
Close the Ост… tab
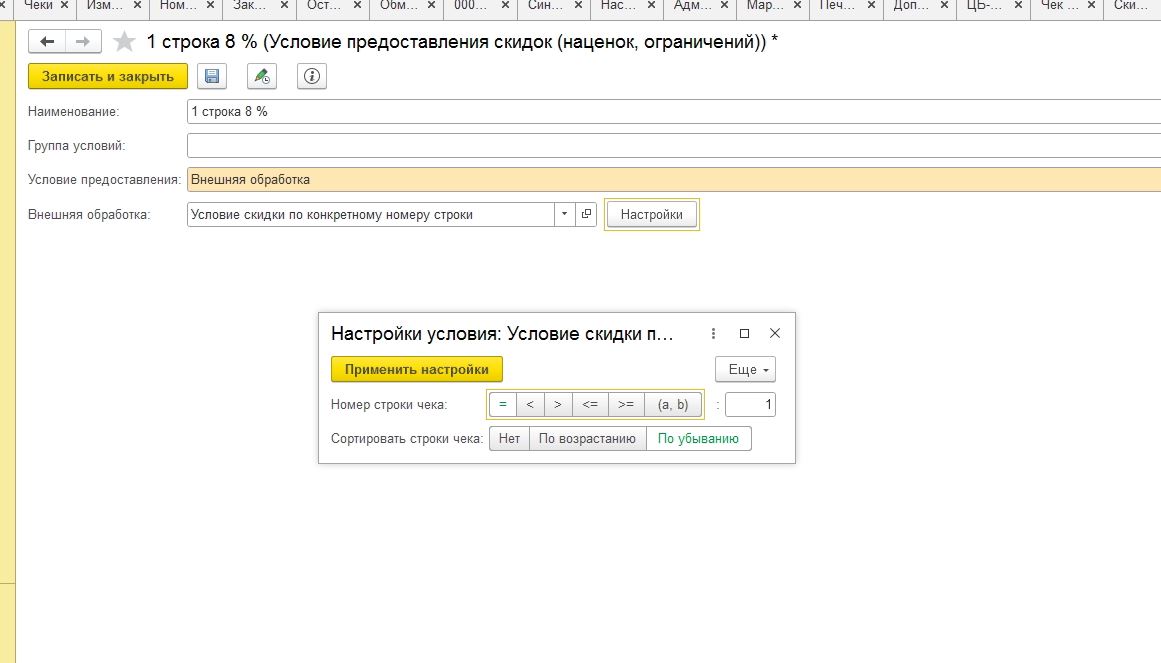pyautogui.click(x=358, y=5)
